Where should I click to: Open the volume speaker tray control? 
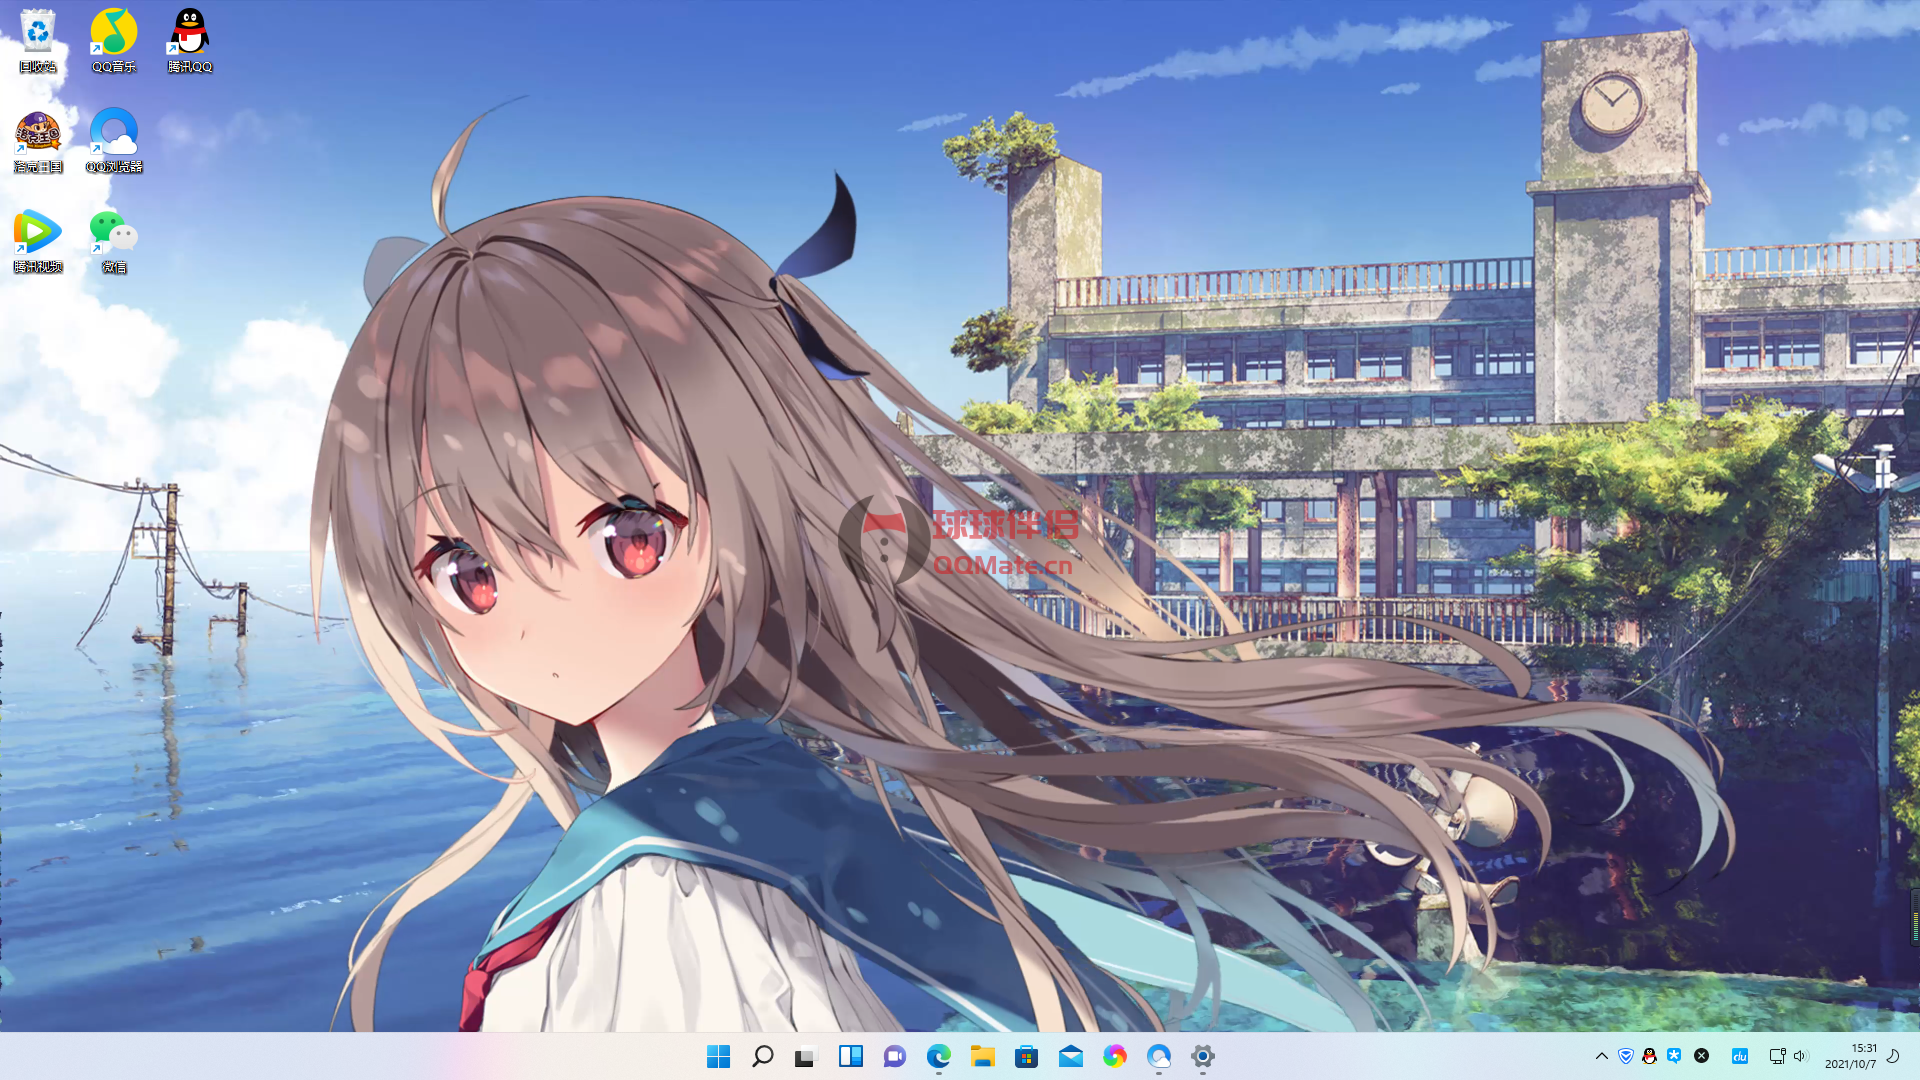[x=1801, y=1056]
